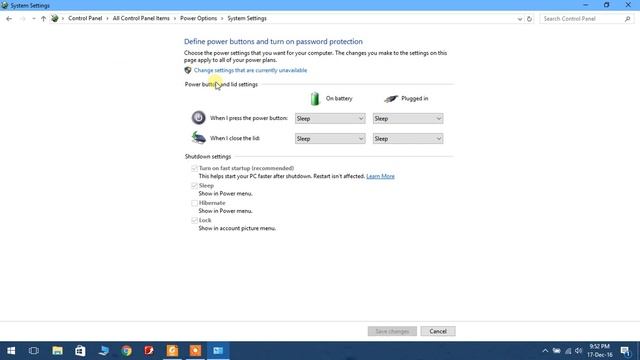640x360 pixels.
Task: Toggle Turn on fast startup checkbox
Action: coord(194,168)
